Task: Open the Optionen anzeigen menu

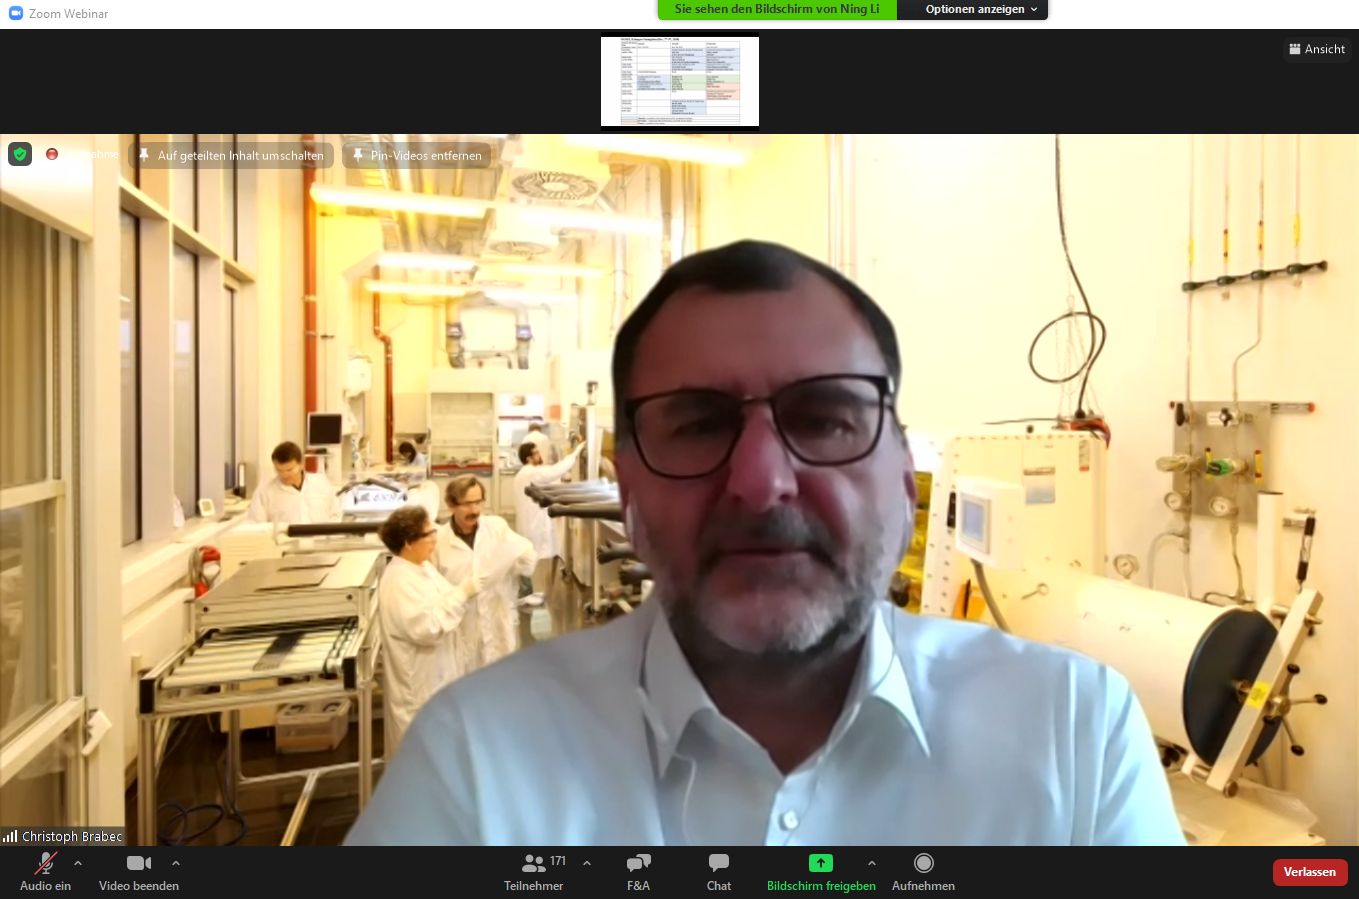Action: click(x=973, y=10)
